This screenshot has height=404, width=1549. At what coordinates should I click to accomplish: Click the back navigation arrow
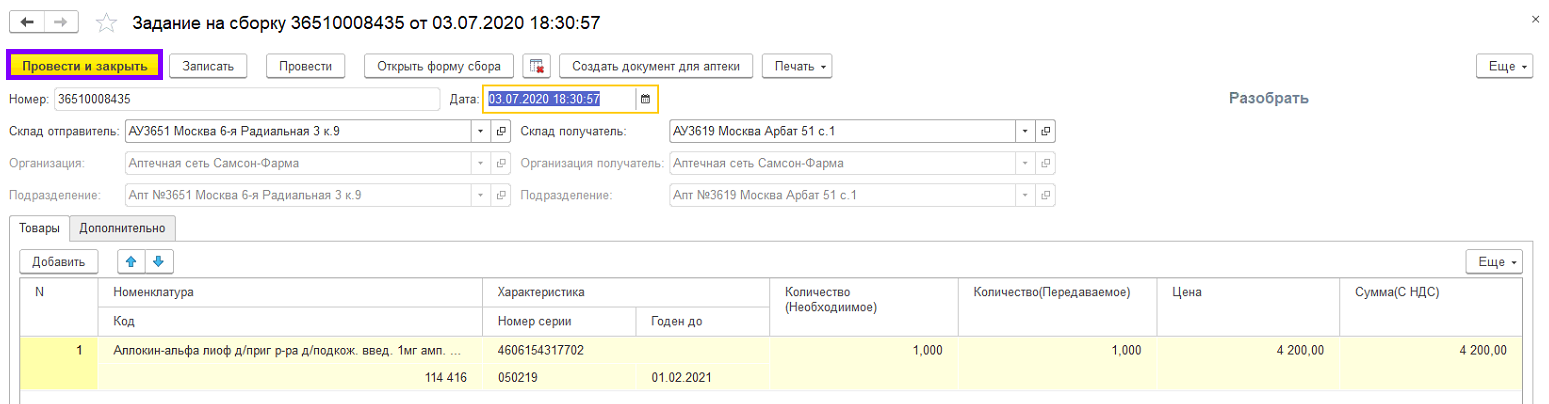coord(27,22)
